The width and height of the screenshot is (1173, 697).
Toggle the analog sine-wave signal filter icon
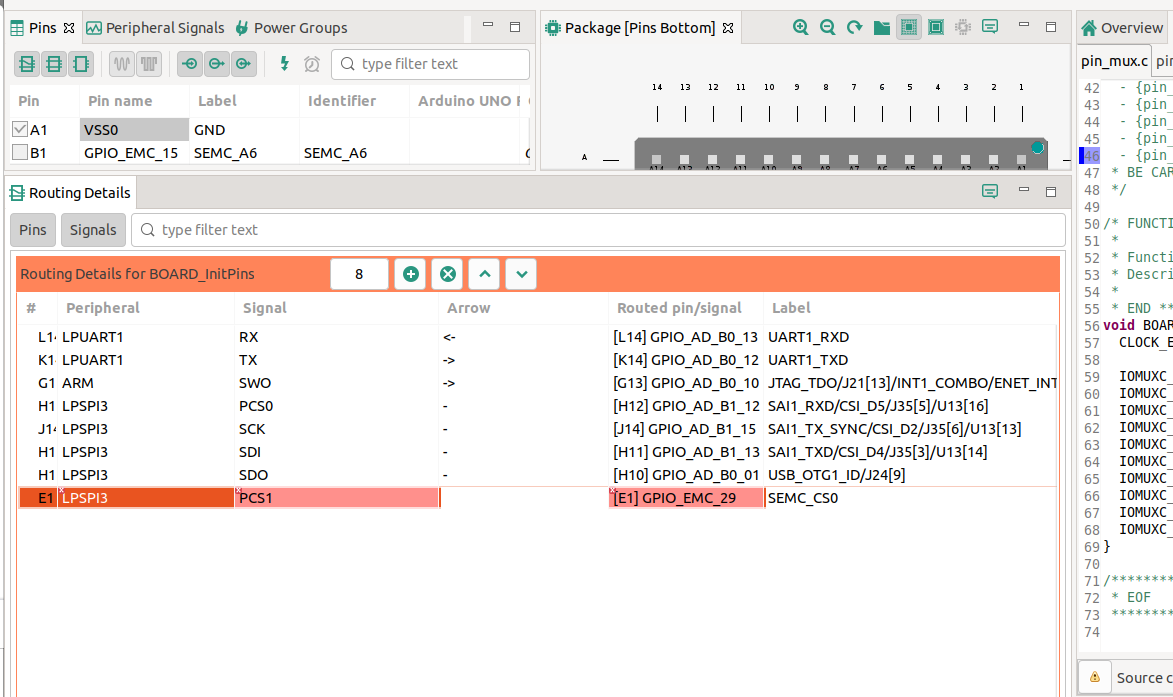point(122,64)
